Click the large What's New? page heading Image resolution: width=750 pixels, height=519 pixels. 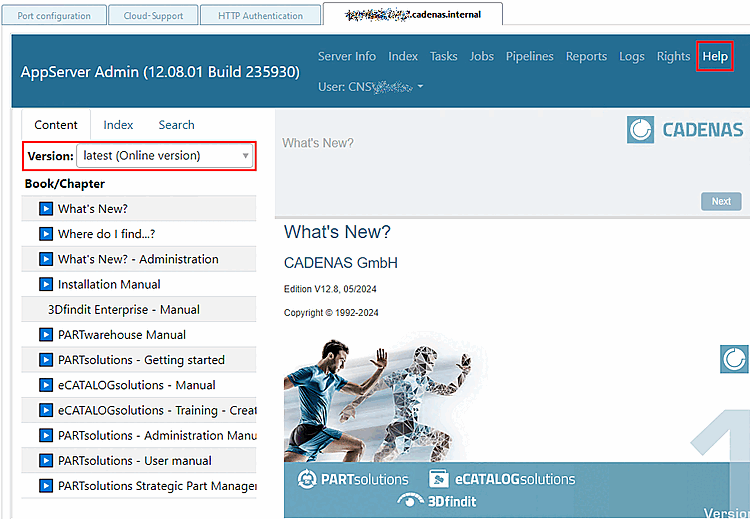[x=337, y=232]
